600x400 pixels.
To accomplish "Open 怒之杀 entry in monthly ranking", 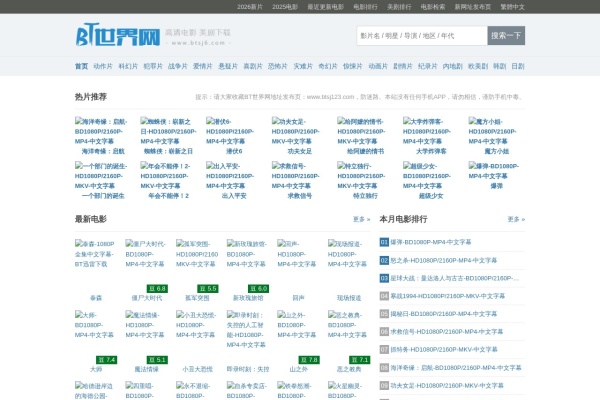I will pyautogui.click(x=443, y=260).
